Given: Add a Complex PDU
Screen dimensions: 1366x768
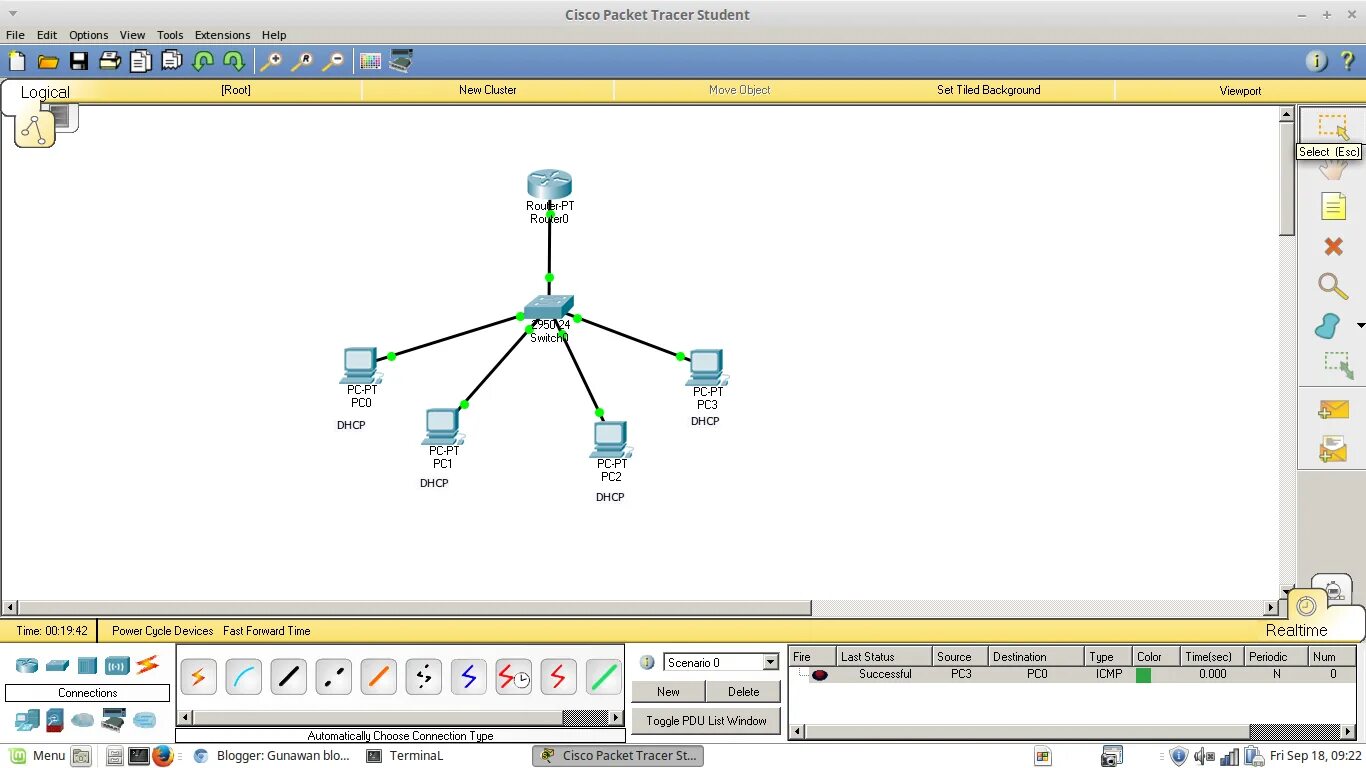Looking at the screenshot, I should 1333,449.
